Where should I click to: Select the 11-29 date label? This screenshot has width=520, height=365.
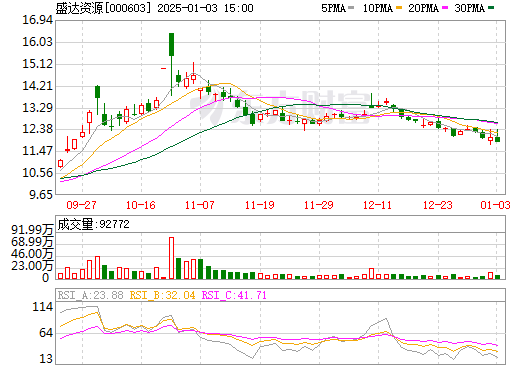319,205
